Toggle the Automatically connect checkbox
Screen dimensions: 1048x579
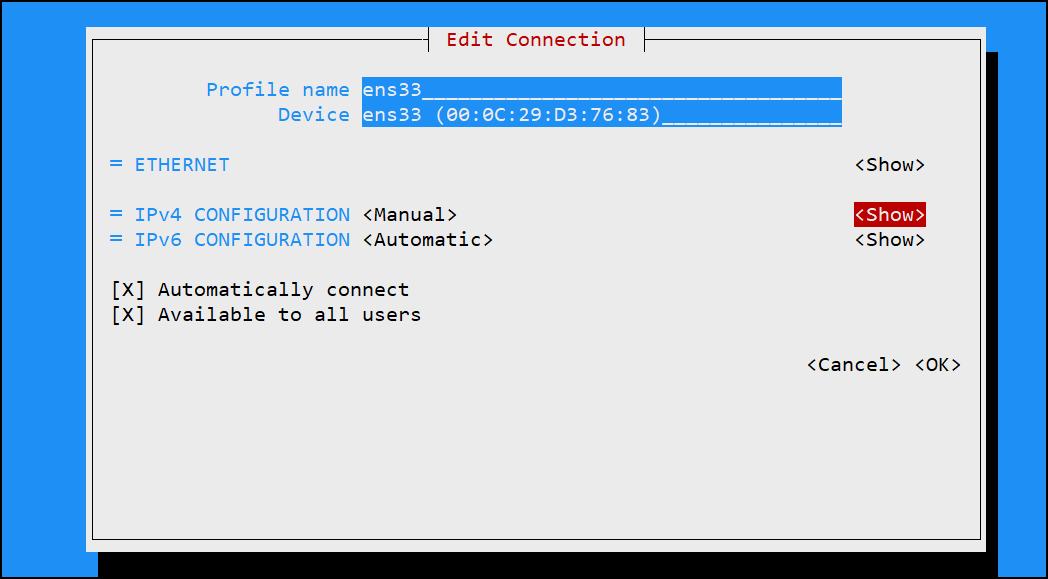(x=260, y=290)
